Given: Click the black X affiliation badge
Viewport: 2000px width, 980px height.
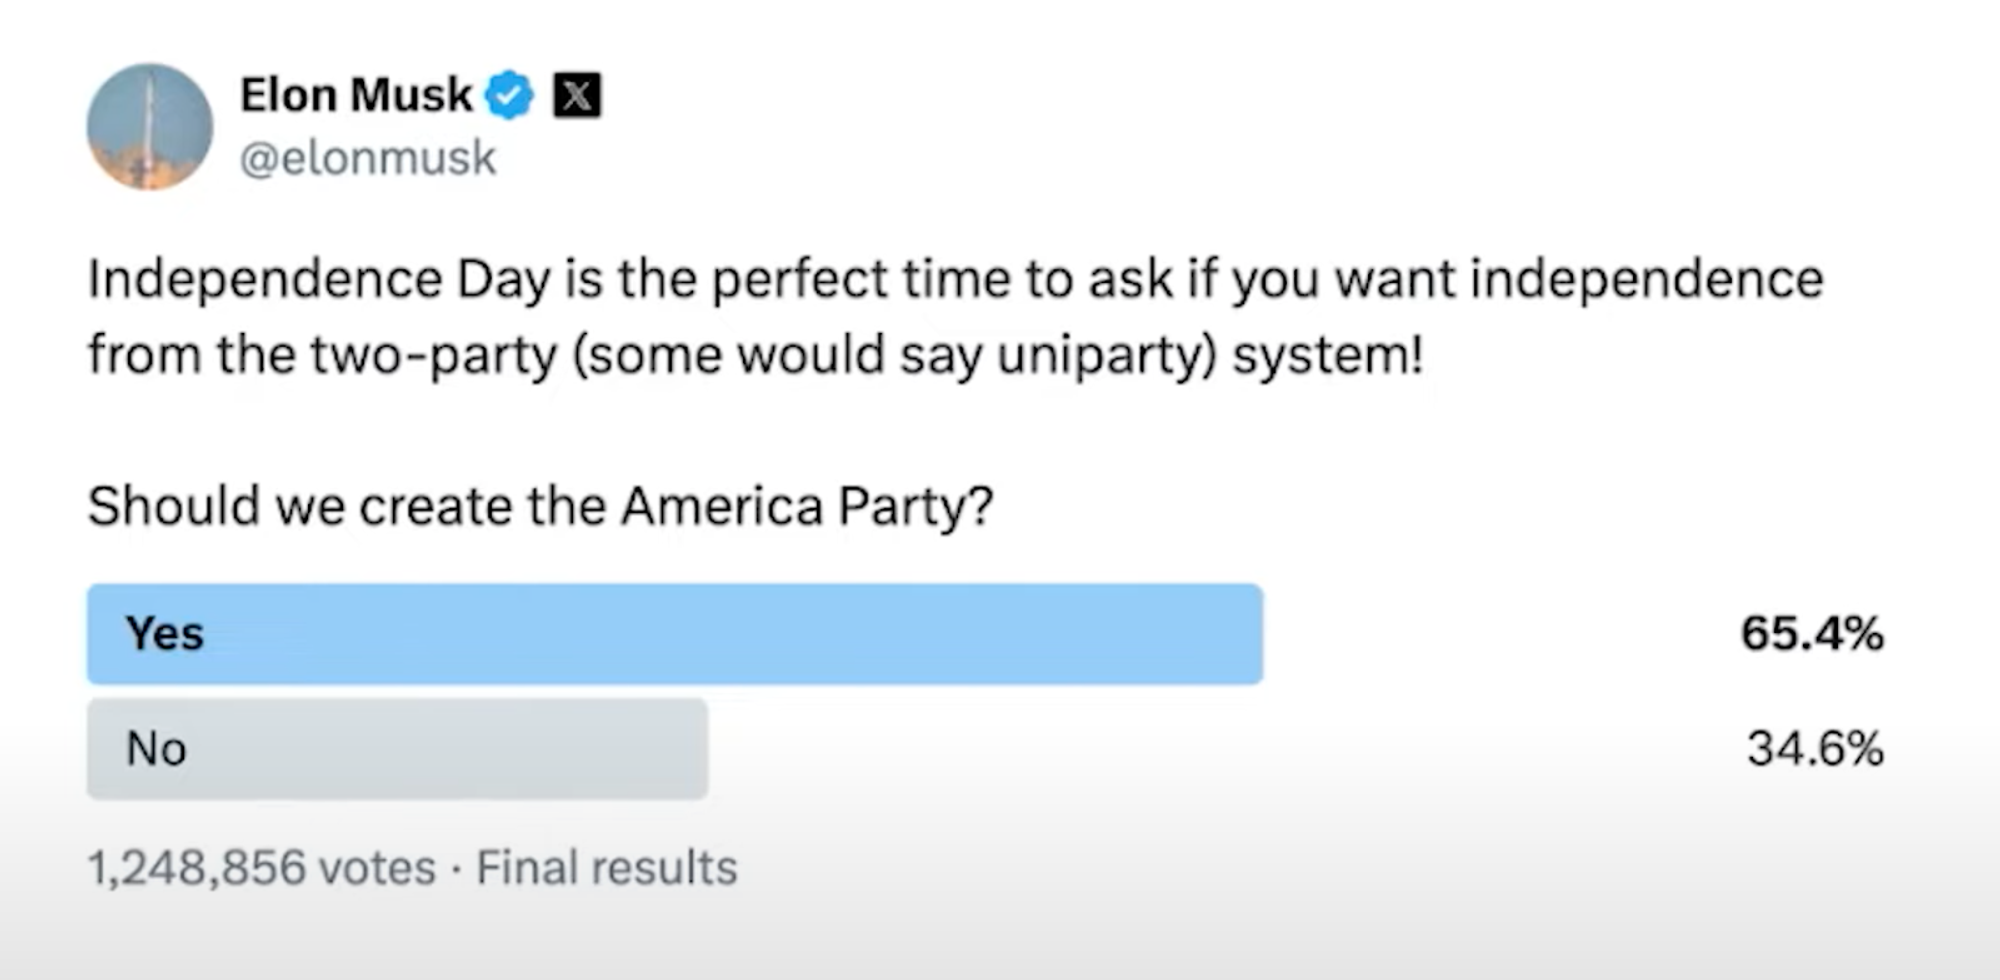Looking at the screenshot, I should pos(578,96).
